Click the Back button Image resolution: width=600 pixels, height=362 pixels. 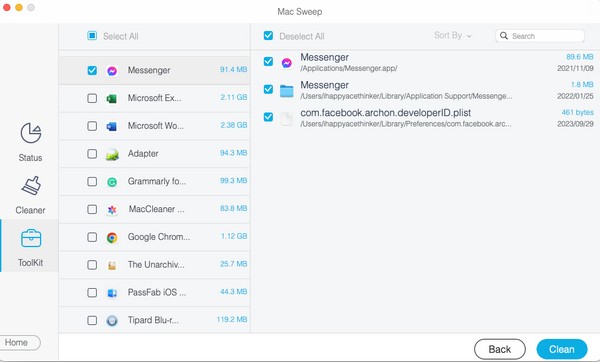[x=500, y=349]
